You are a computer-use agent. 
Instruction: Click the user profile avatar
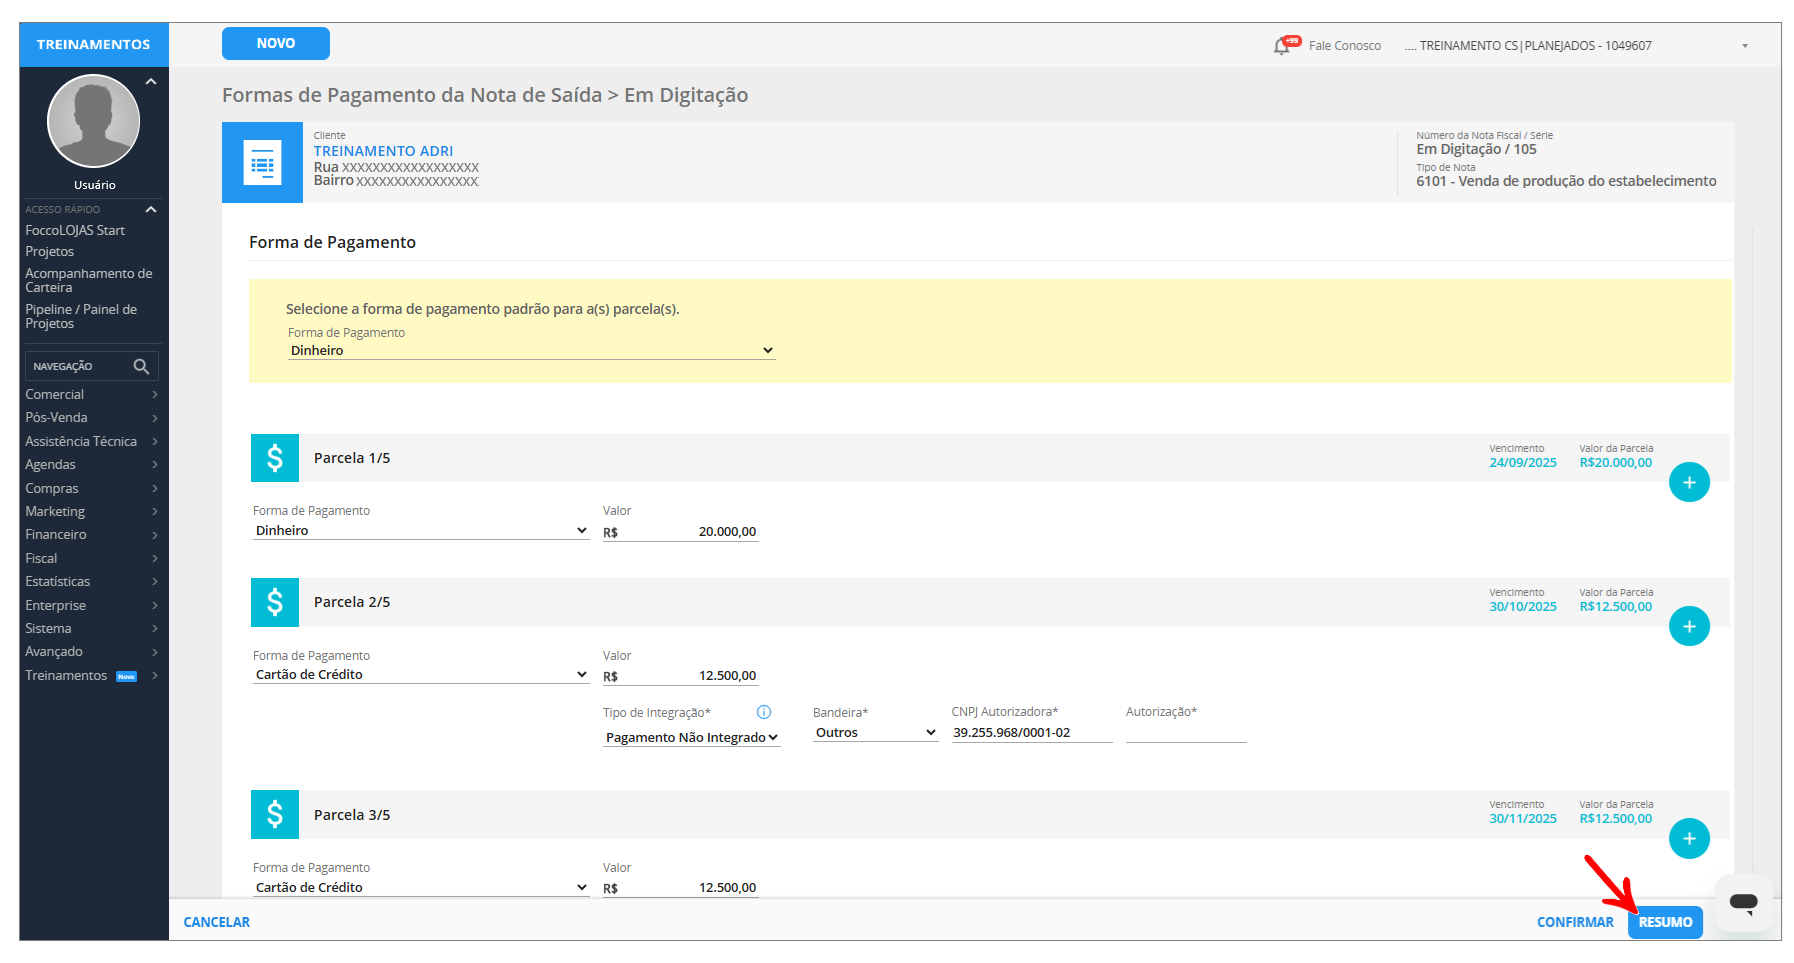(x=94, y=122)
